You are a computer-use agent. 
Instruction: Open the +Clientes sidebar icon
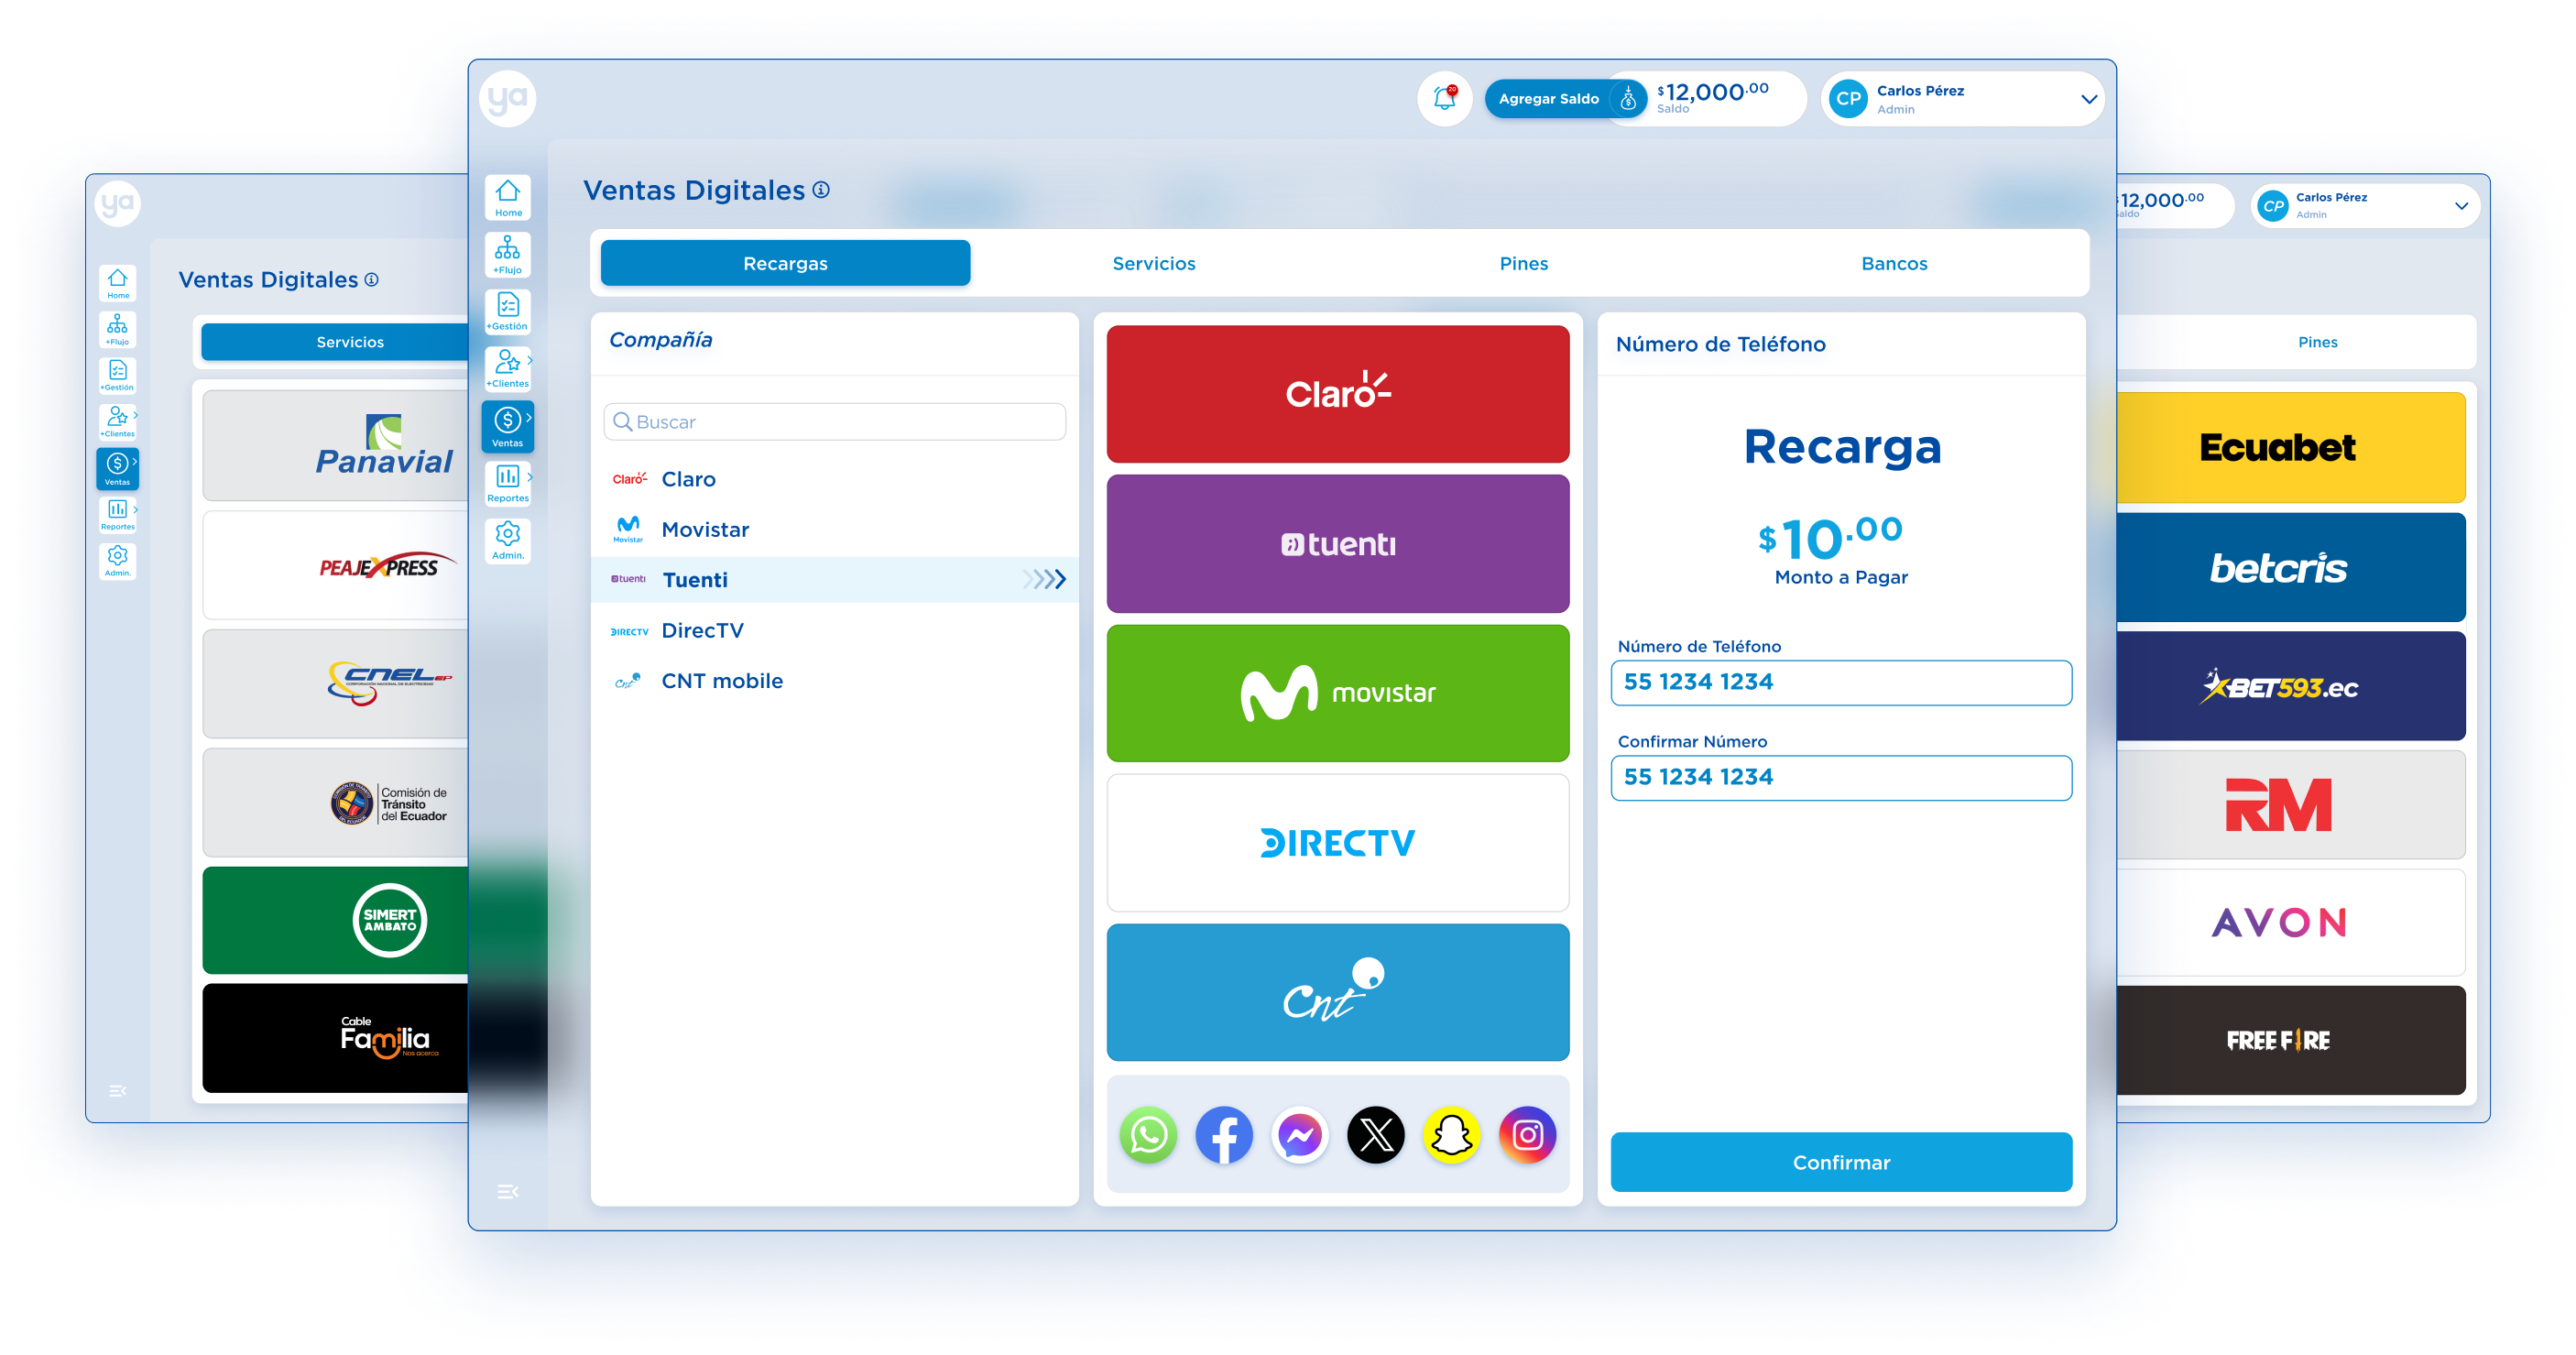pyautogui.click(x=508, y=368)
